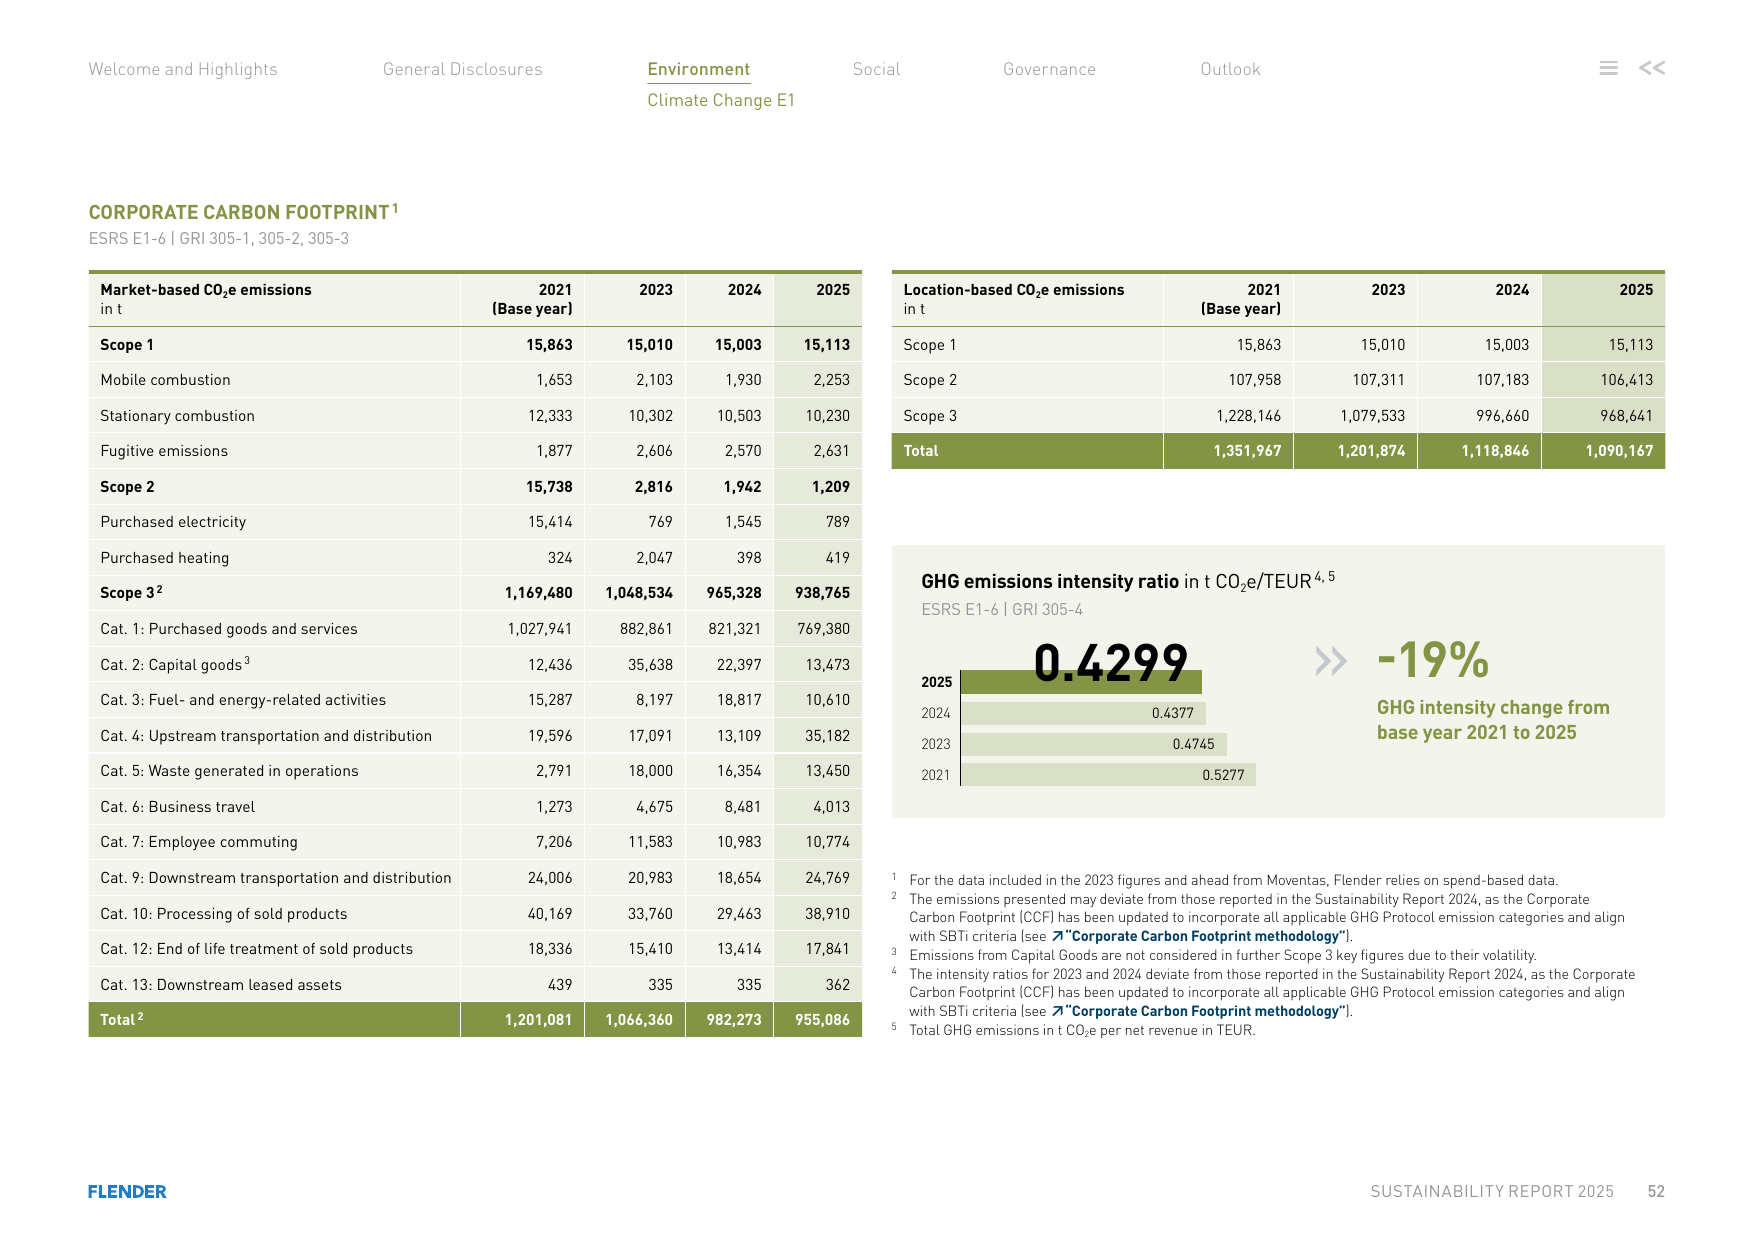This screenshot has width=1754, height=1241.
Task: Open the Welcome and Highlights section
Action: pyautogui.click(x=183, y=69)
